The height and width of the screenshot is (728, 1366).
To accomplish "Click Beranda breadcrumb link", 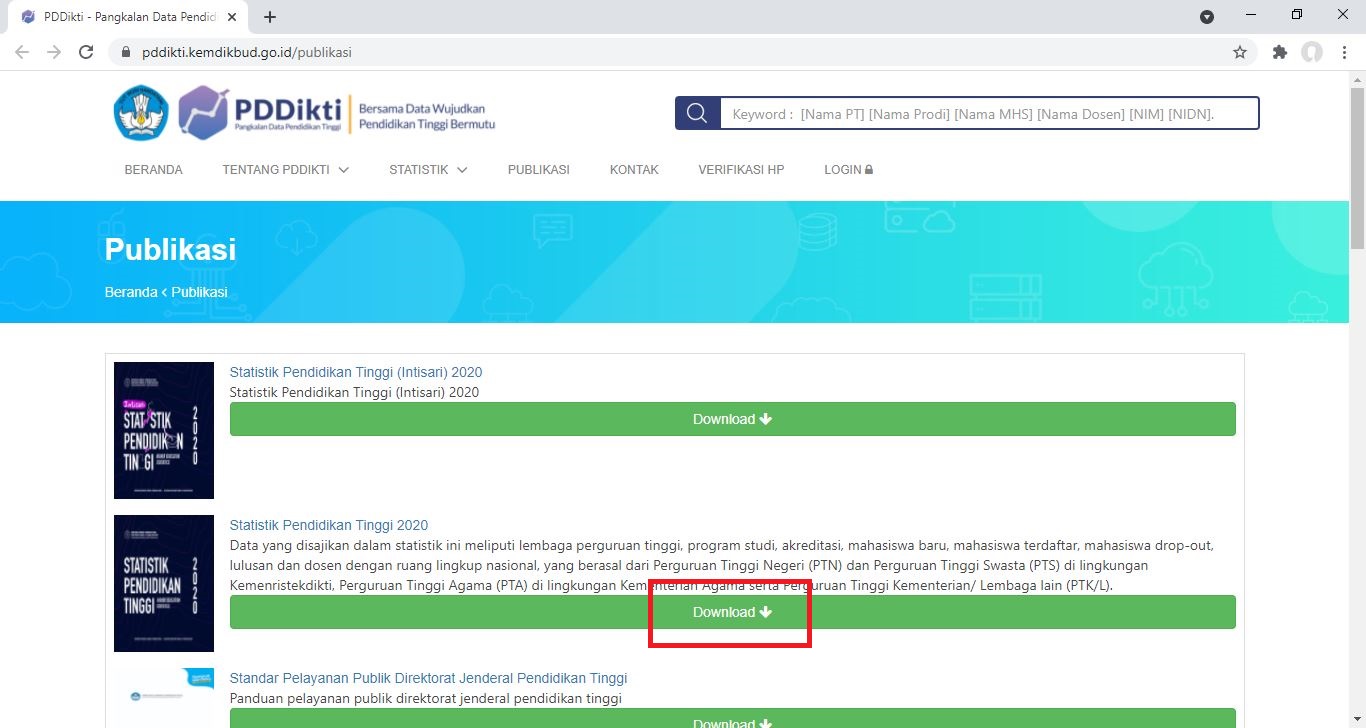I will [131, 292].
